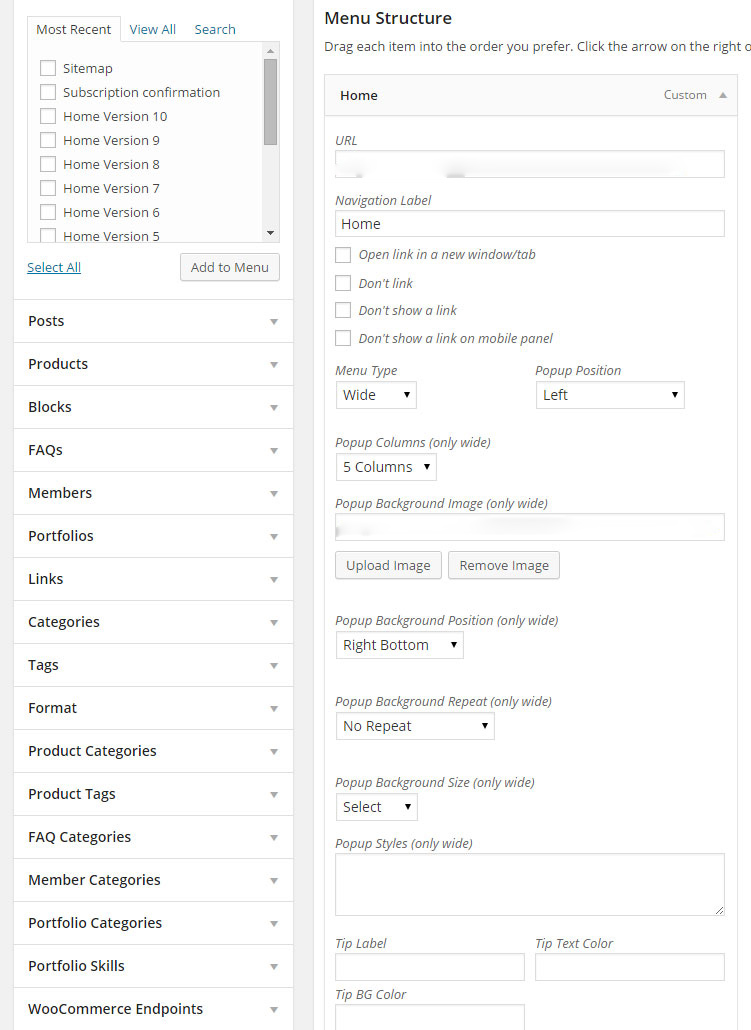Click the pages list scroll-down arrow
Viewport: 751px width, 1030px height.
(271, 233)
